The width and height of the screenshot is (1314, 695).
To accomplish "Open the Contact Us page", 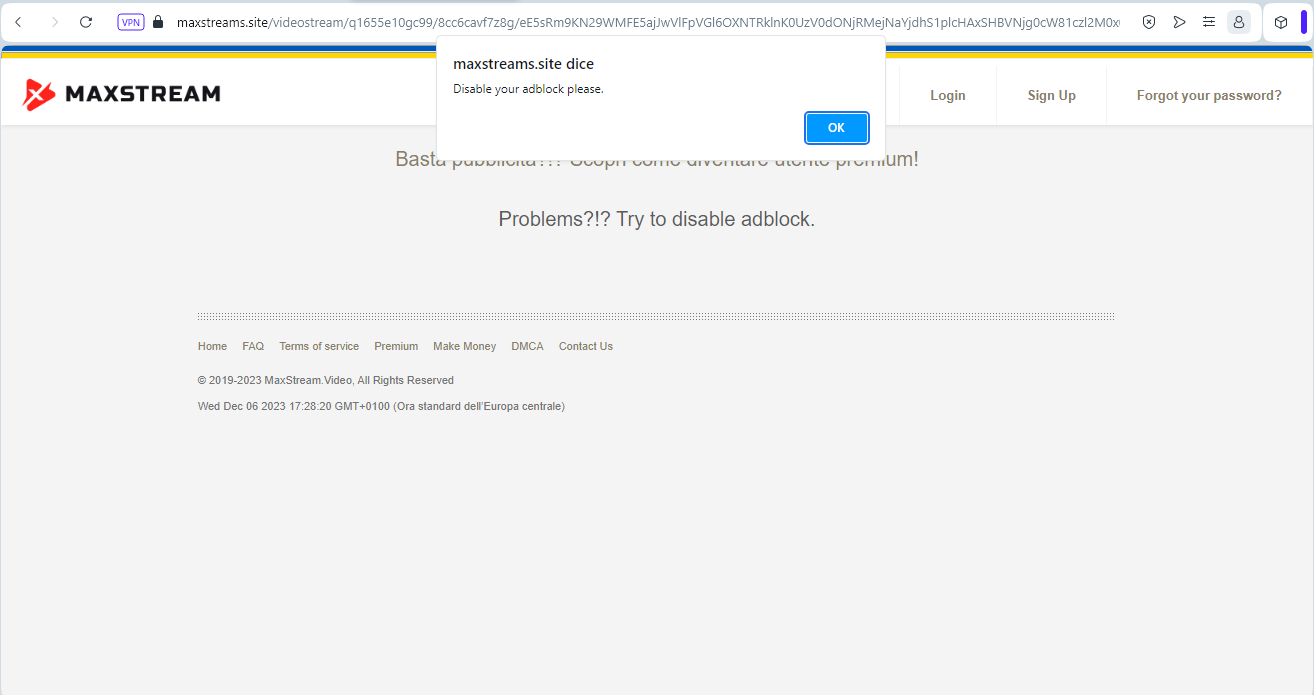I will coord(585,346).
